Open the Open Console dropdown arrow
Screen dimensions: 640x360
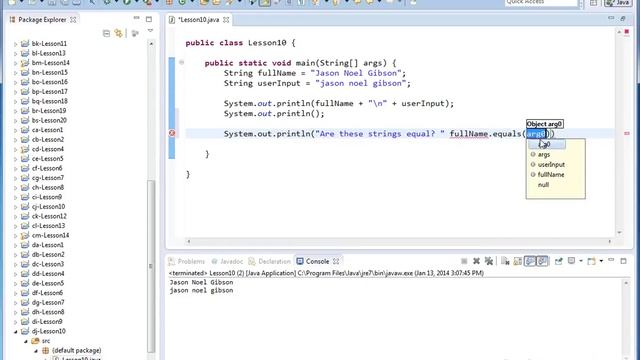click(x=601, y=261)
